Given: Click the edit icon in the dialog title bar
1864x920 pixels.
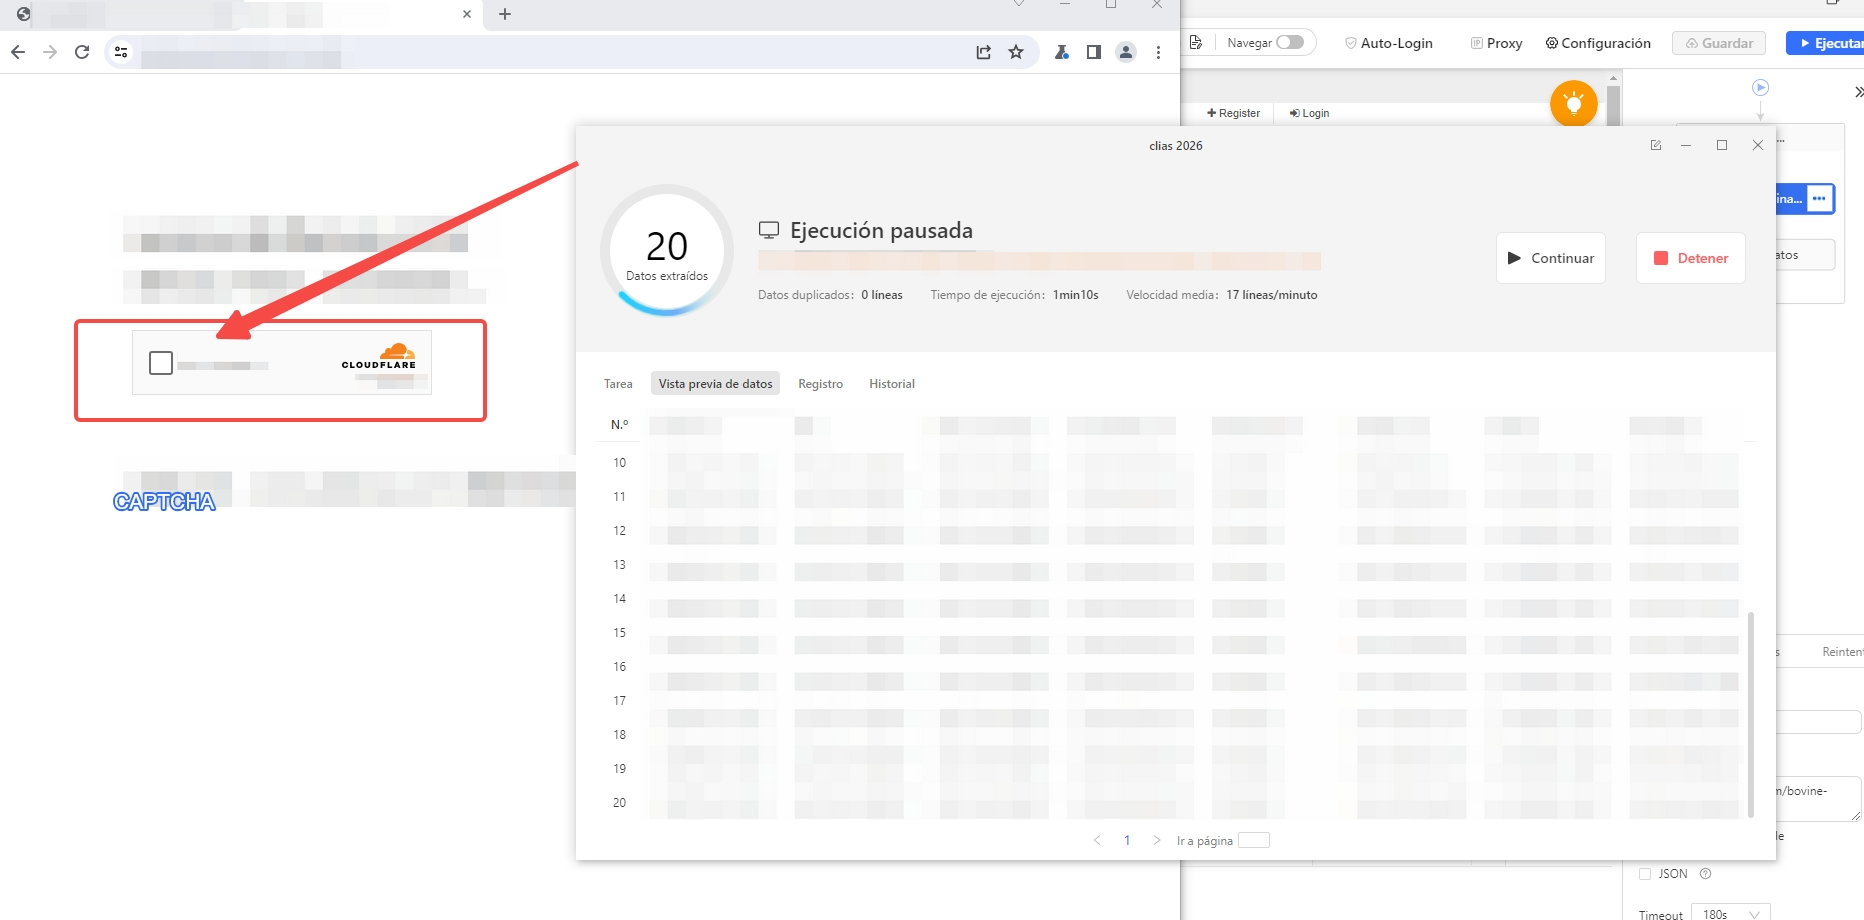Looking at the screenshot, I should 1656,145.
